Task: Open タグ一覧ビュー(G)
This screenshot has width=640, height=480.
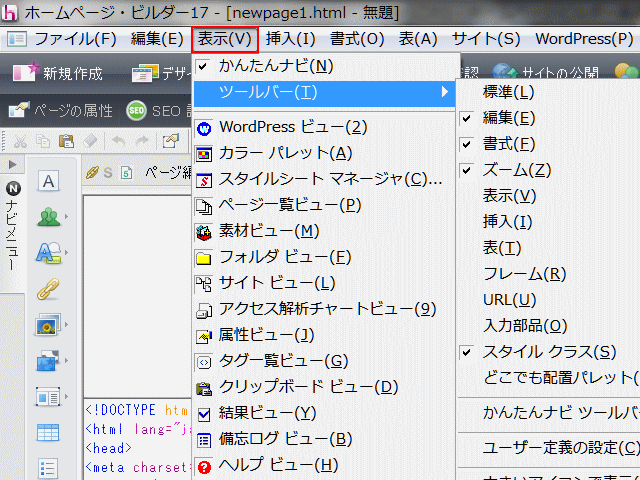Action: [x=324, y=361]
